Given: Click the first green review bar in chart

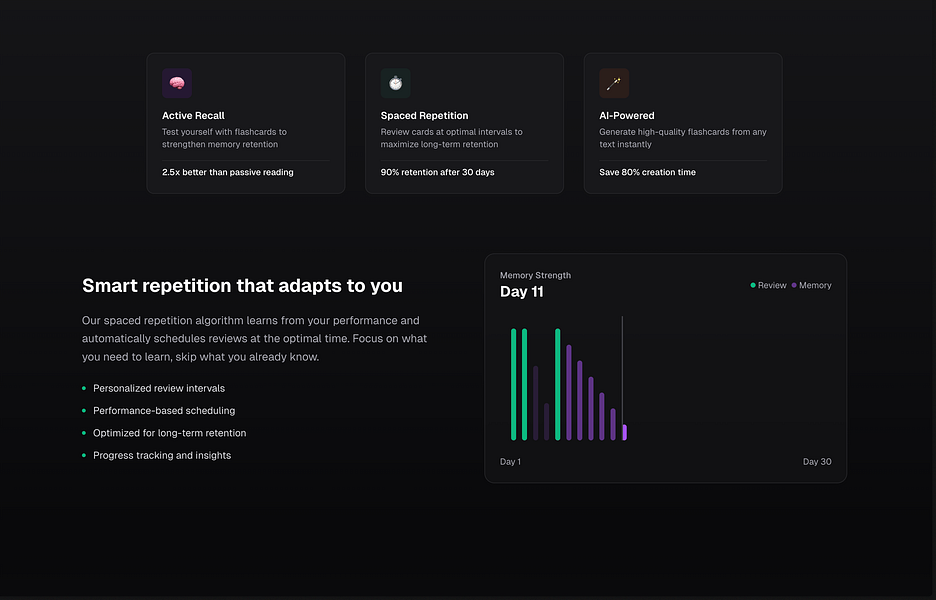Looking at the screenshot, I should click(x=513, y=384).
